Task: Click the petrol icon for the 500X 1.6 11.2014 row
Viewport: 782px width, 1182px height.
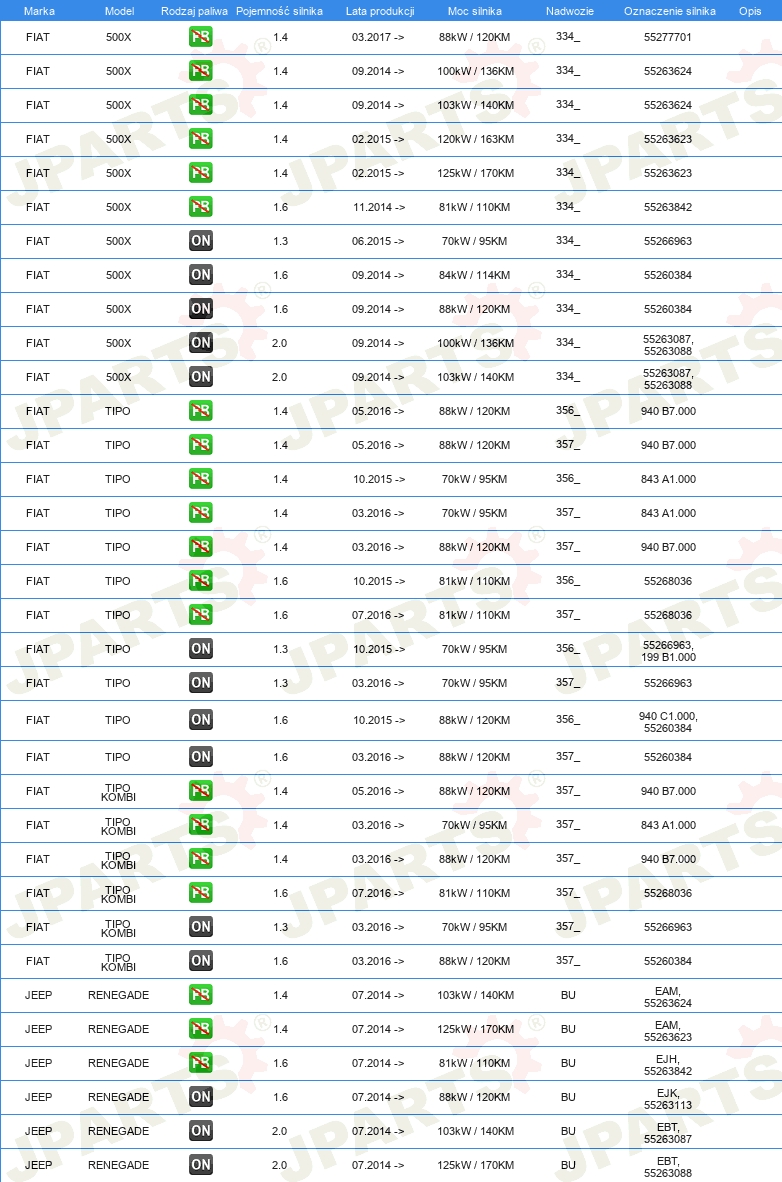Action: (x=201, y=207)
